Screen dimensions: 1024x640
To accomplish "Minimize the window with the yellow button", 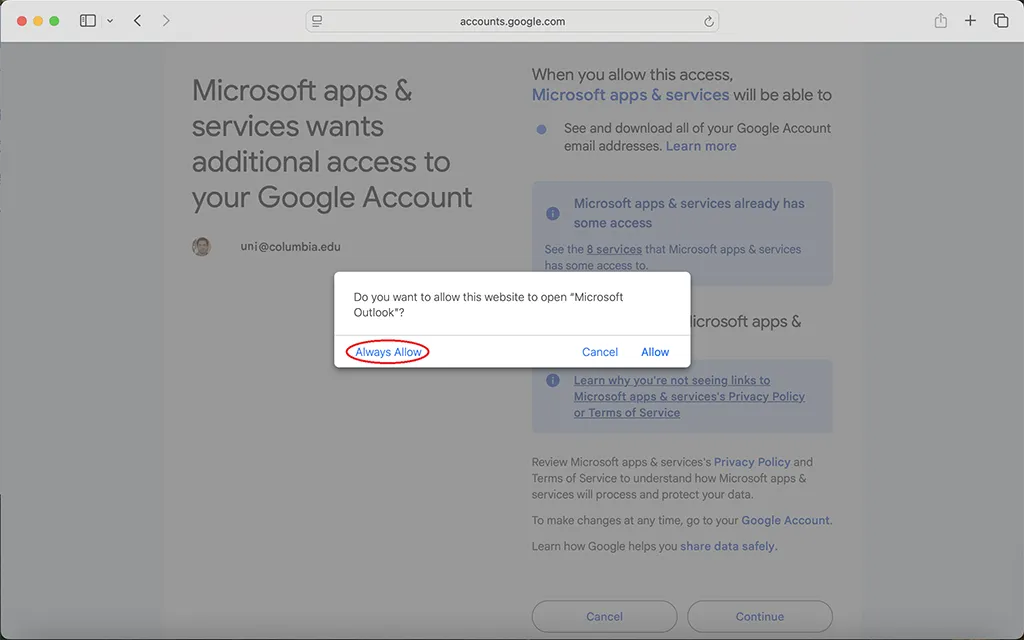I will pyautogui.click(x=38, y=21).
